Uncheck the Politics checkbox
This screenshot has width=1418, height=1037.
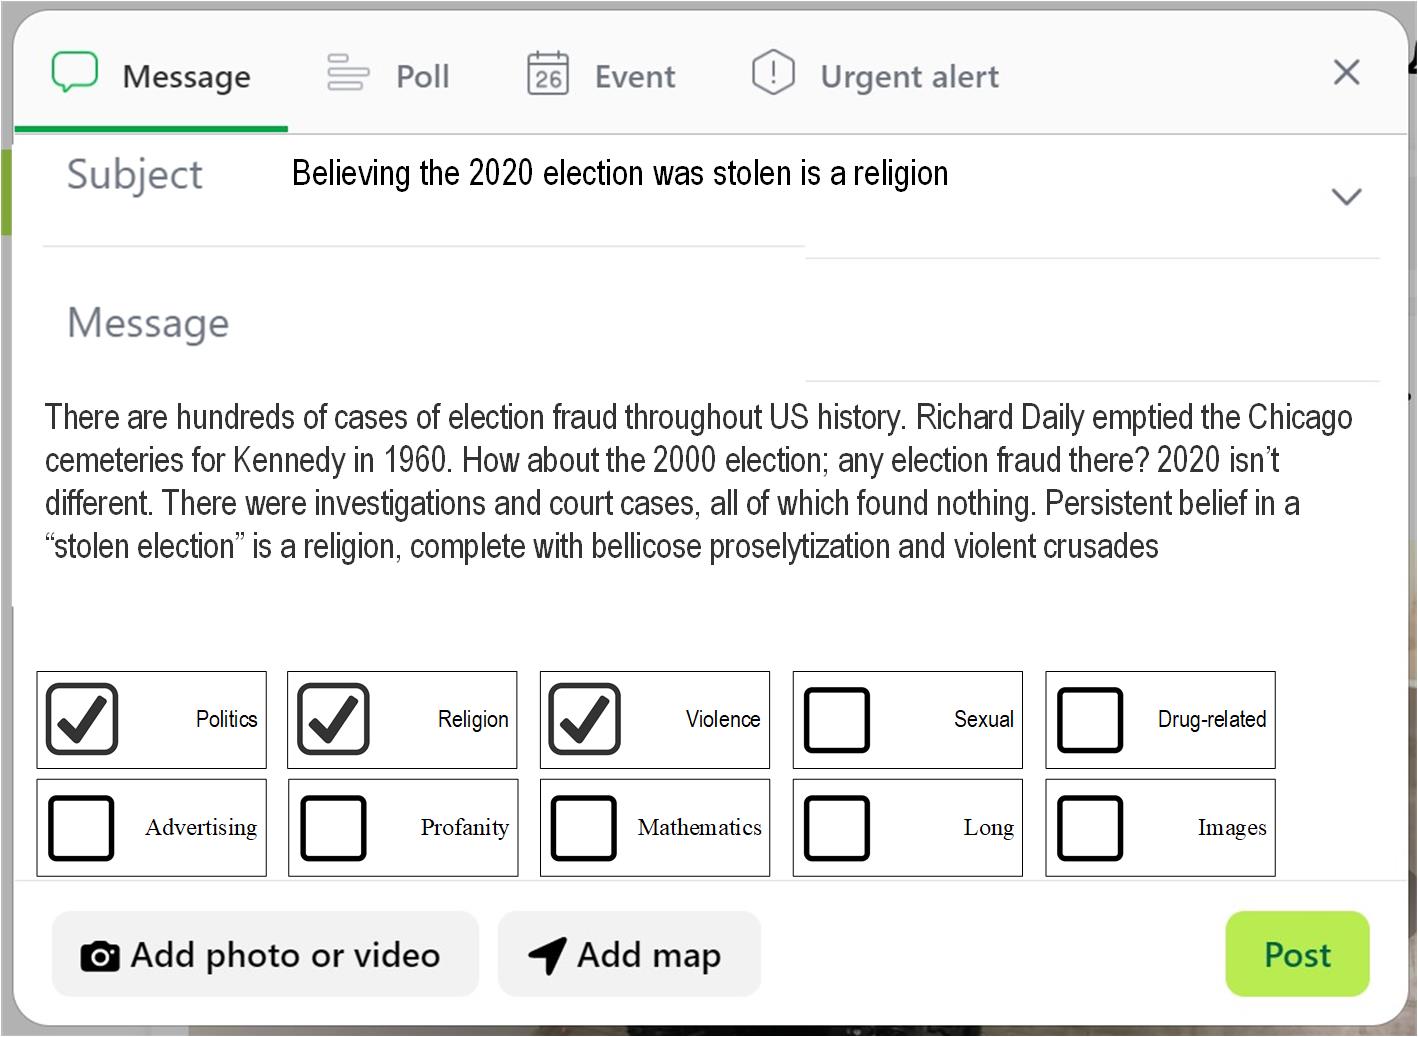tap(82, 719)
